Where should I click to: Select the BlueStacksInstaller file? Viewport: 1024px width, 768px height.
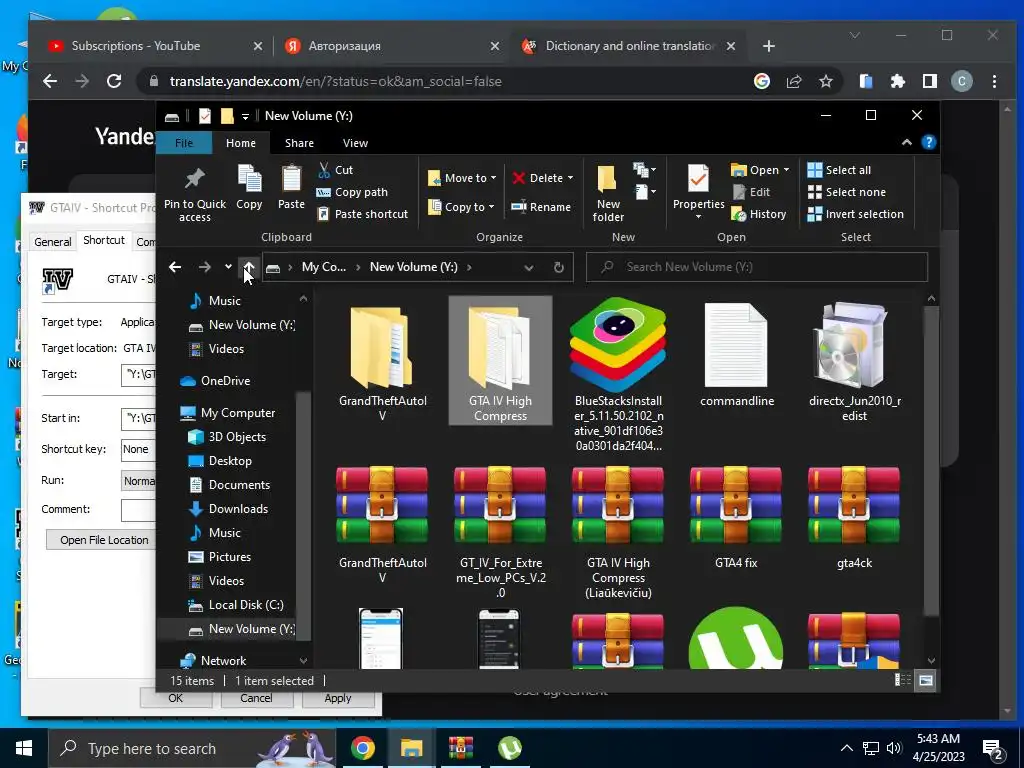coord(618,374)
